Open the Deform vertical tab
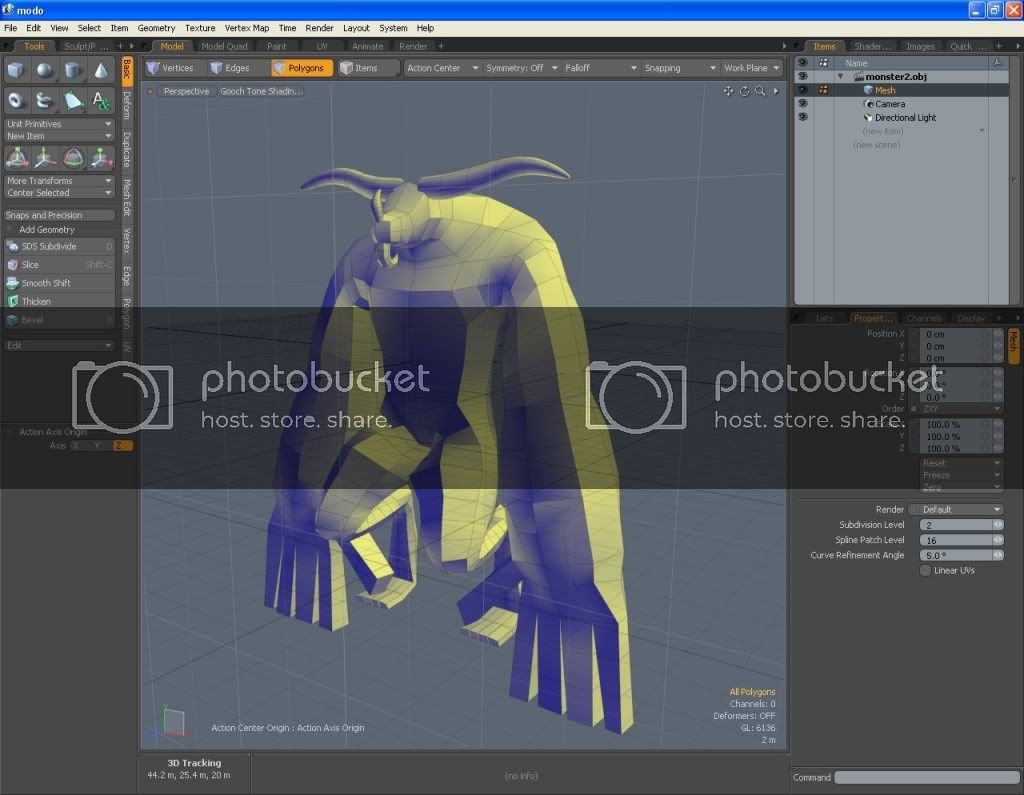Image resolution: width=1024 pixels, height=795 pixels. pos(127,105)
